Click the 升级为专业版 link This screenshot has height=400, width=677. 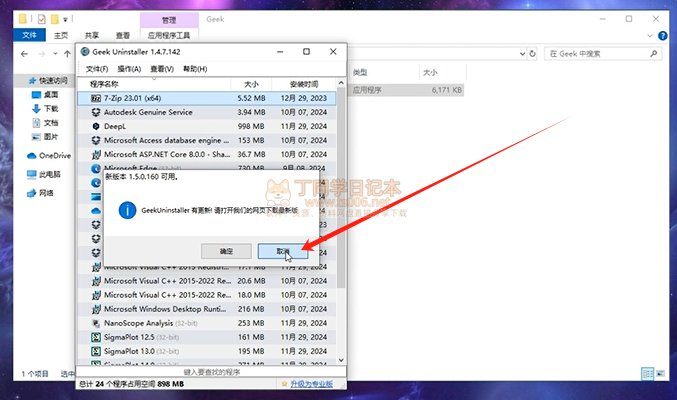pos(311,384)
